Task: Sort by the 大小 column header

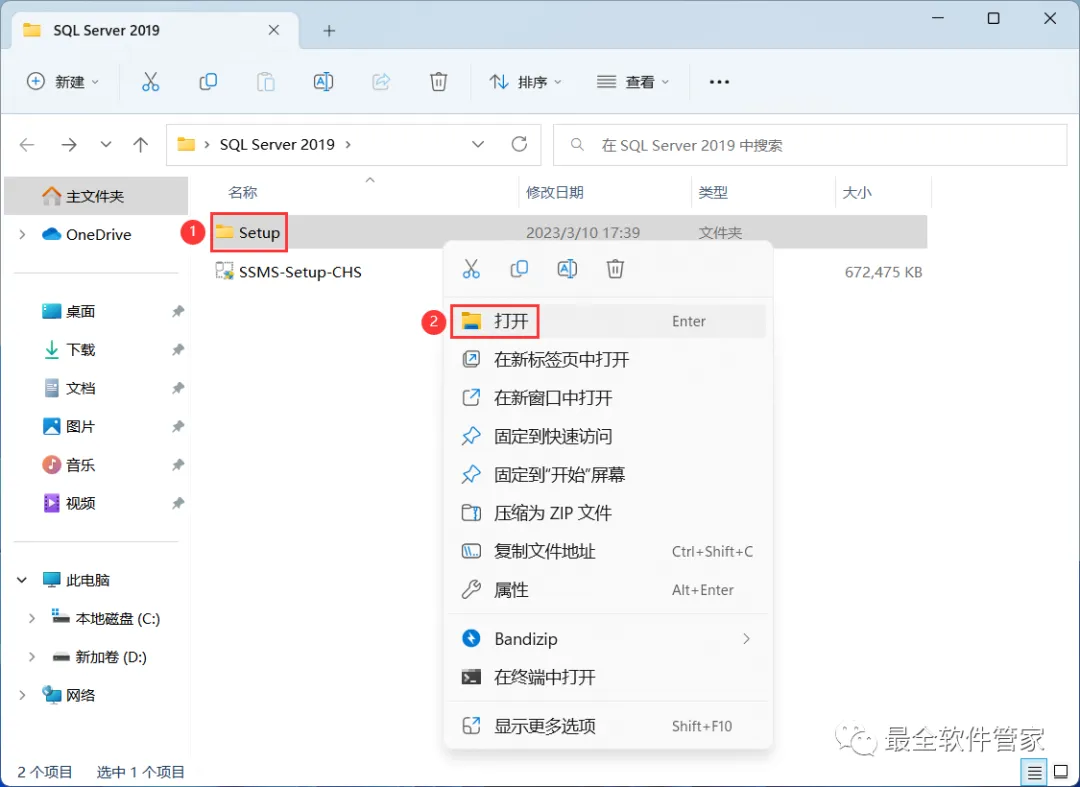Action: 857,193
